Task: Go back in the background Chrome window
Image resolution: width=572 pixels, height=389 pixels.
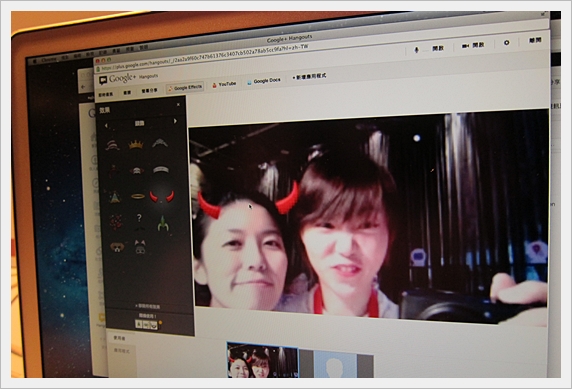Action: pos(83,87)
